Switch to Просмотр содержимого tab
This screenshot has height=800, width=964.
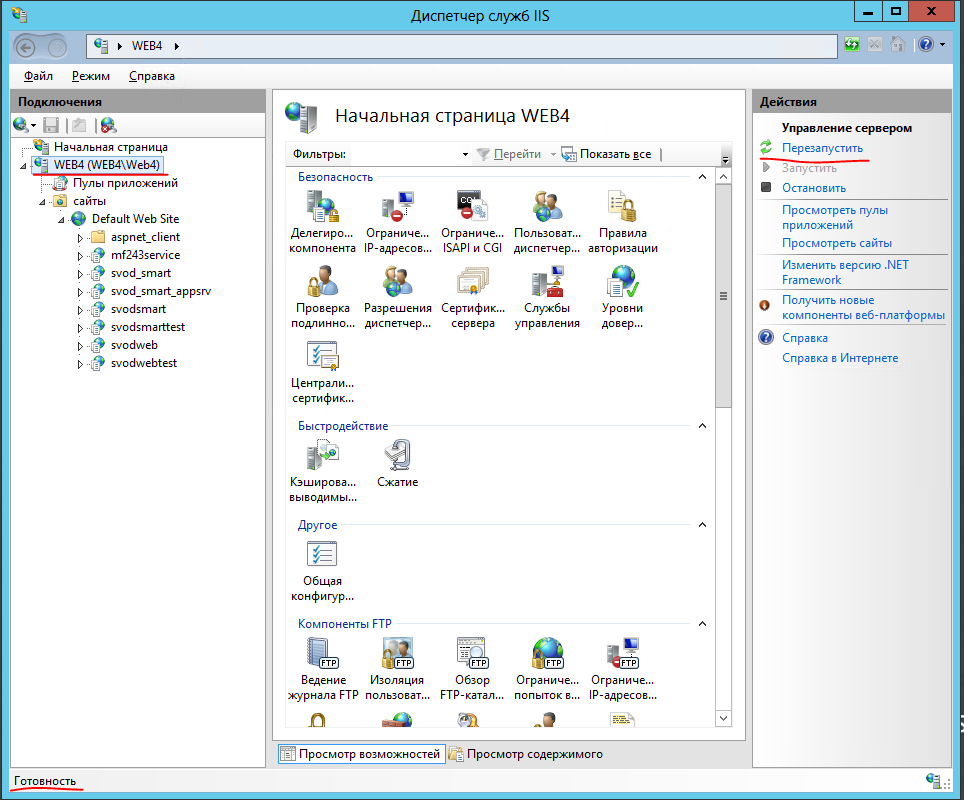pyautogui.click(x=526, y=754)
